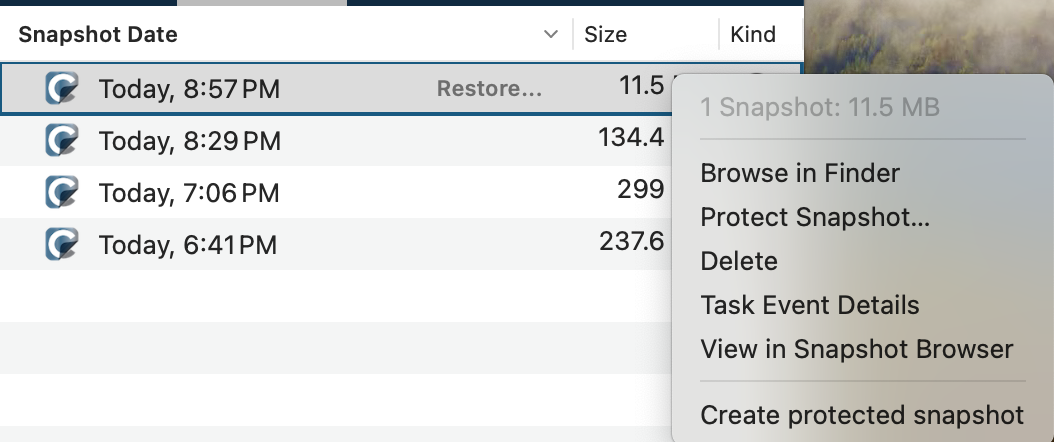The height and width of the screenshot is (442, 1054).
Task: Click the 7:06 PM snapshot icon
Action: 62,192
